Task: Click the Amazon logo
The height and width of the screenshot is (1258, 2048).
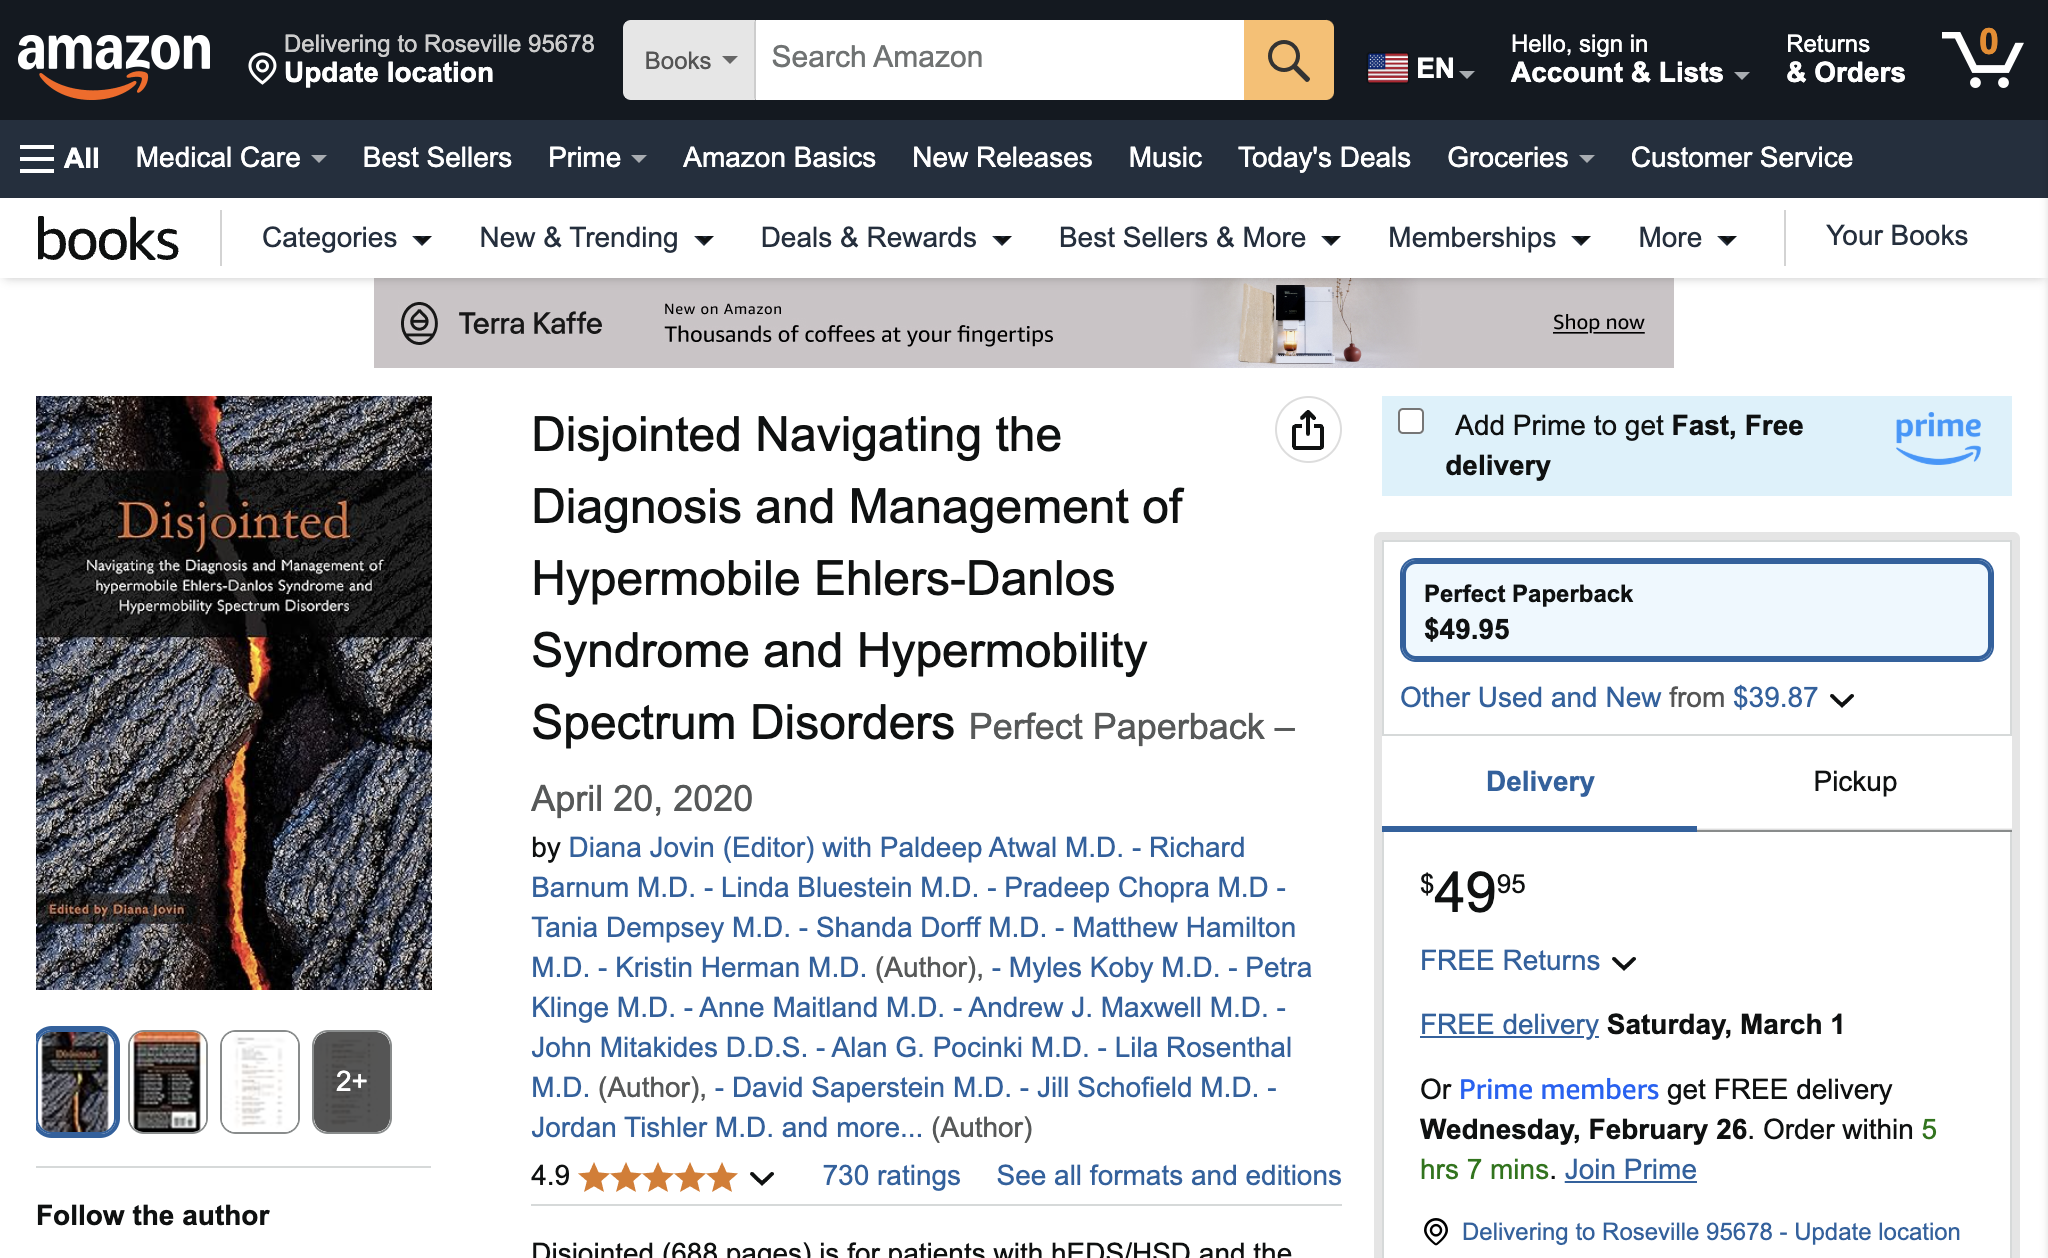Action: coord(114,62)
